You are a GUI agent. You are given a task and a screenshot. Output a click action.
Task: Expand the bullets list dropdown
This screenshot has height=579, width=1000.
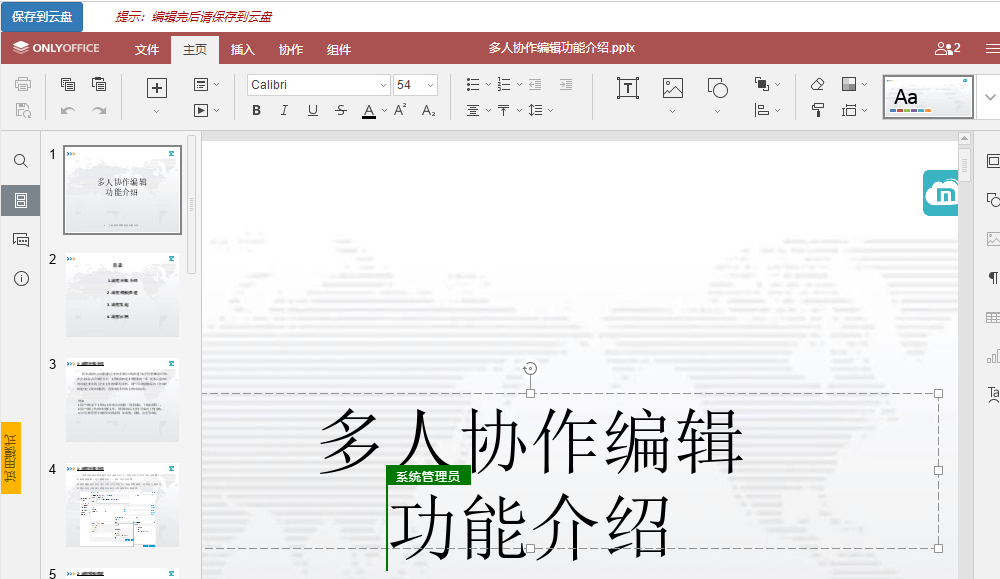(489, 84)
